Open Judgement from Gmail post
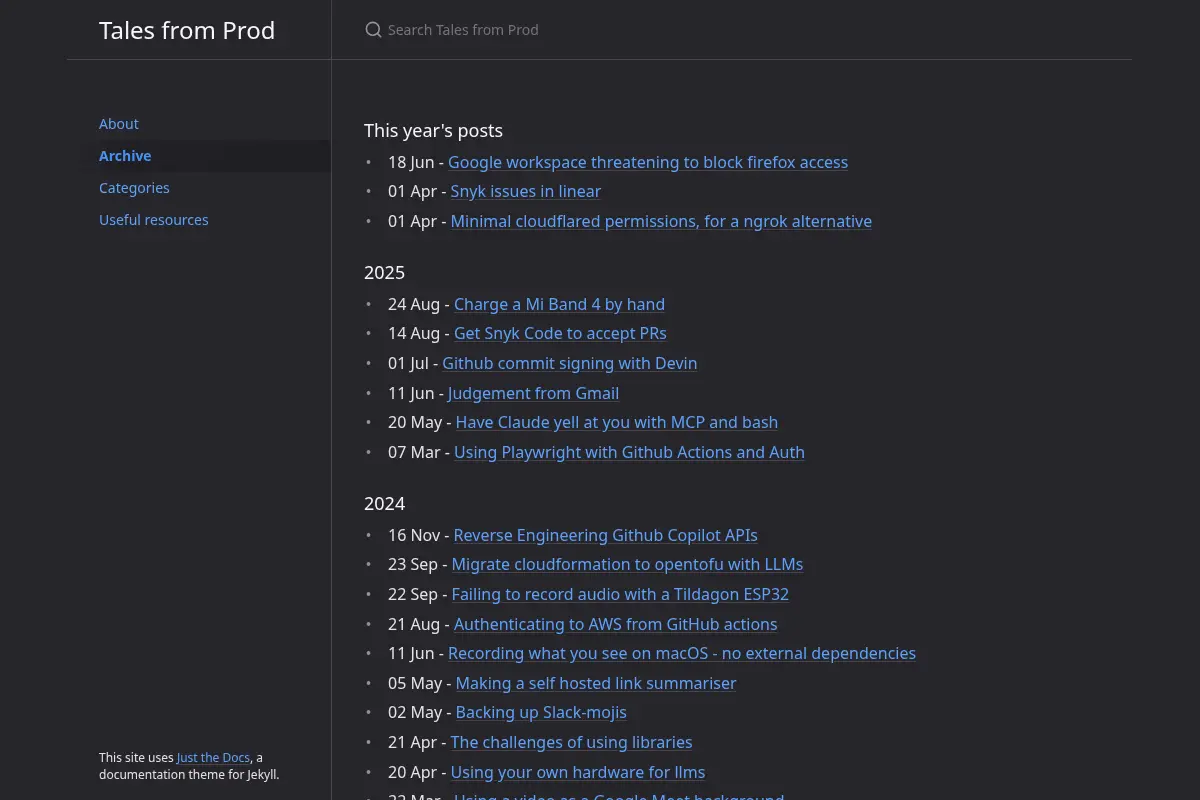 (533, 393)
